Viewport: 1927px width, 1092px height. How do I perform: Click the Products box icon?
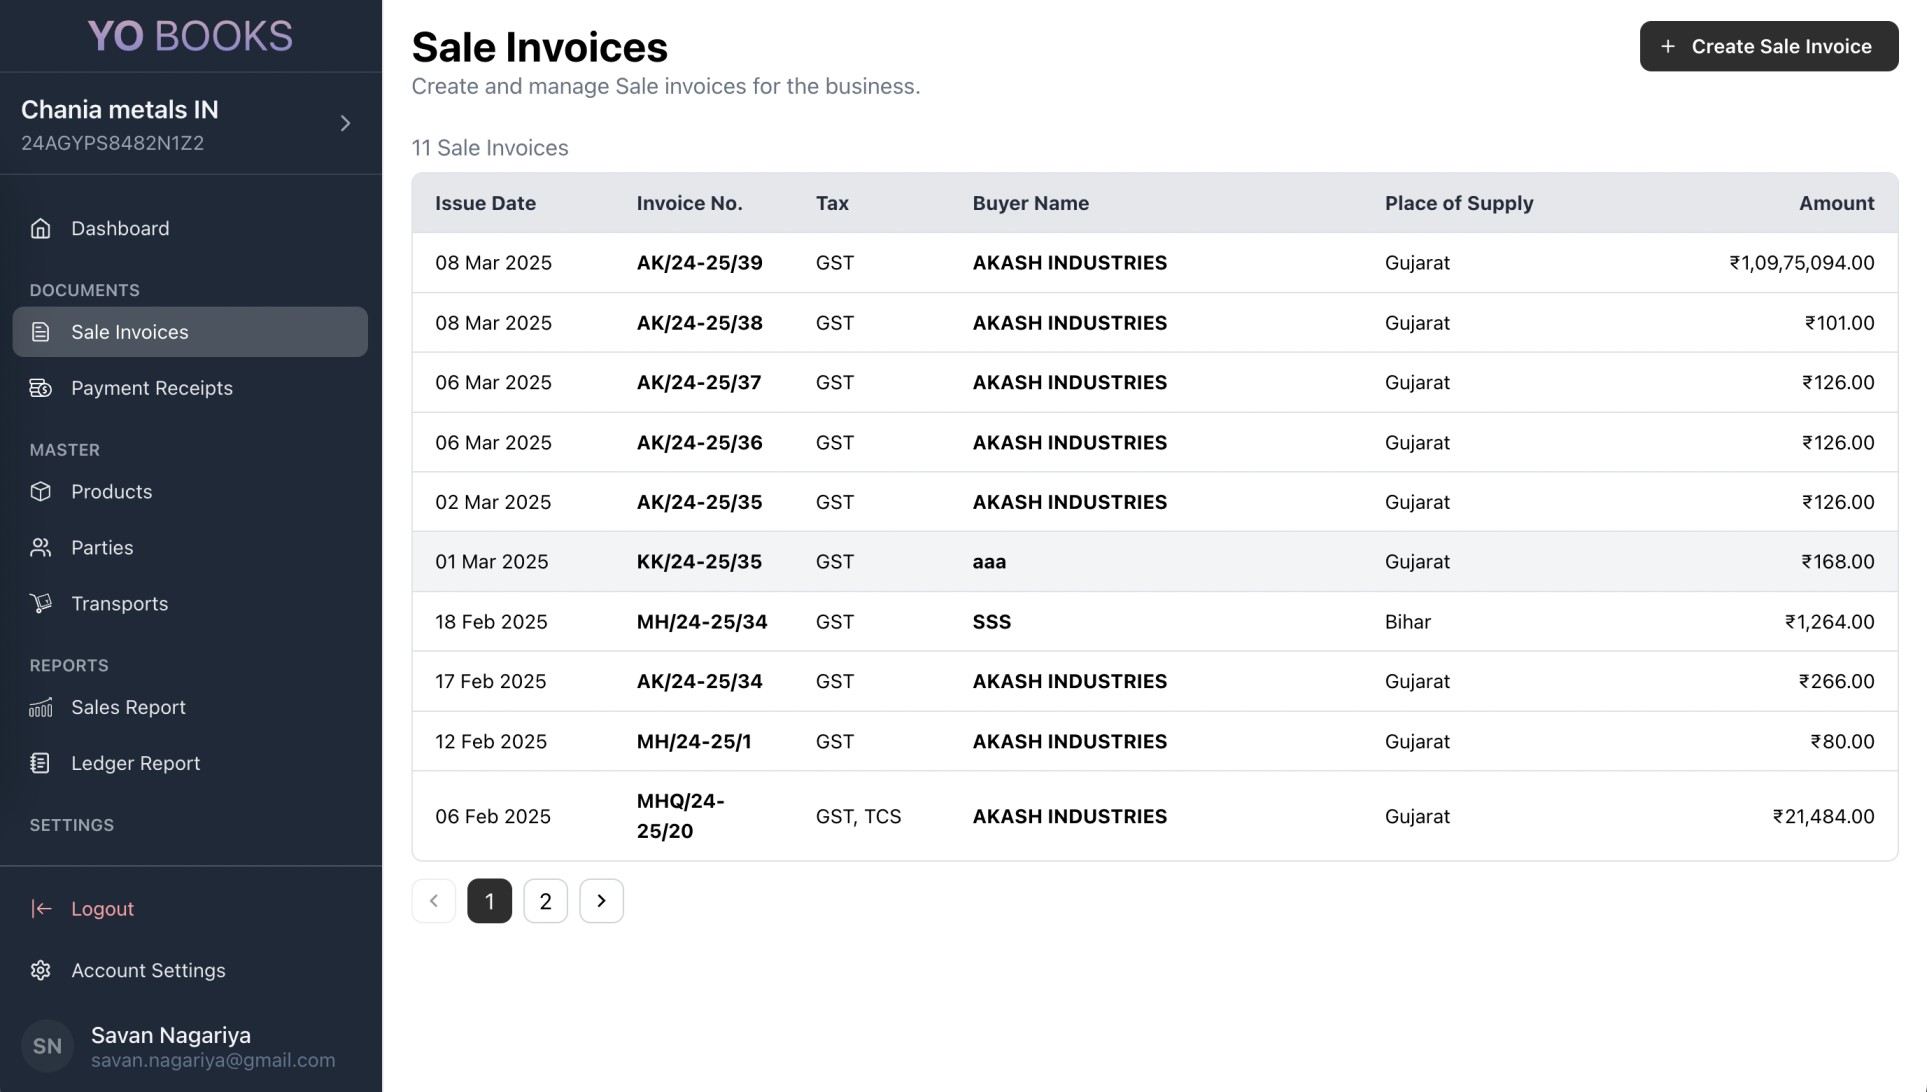click(40, 491)
